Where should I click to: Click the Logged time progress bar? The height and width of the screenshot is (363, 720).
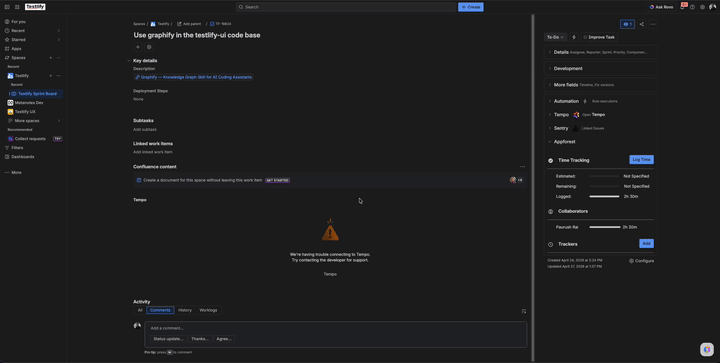click(x=604, y=196)
